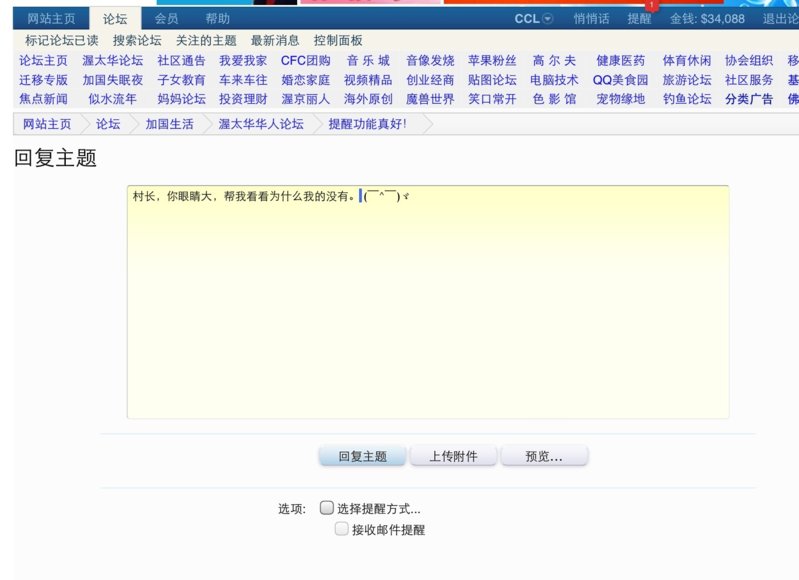The height and width of the screenshot is (580, 799).
Task: Open the 社区服务 link
Action: (749, 80)
